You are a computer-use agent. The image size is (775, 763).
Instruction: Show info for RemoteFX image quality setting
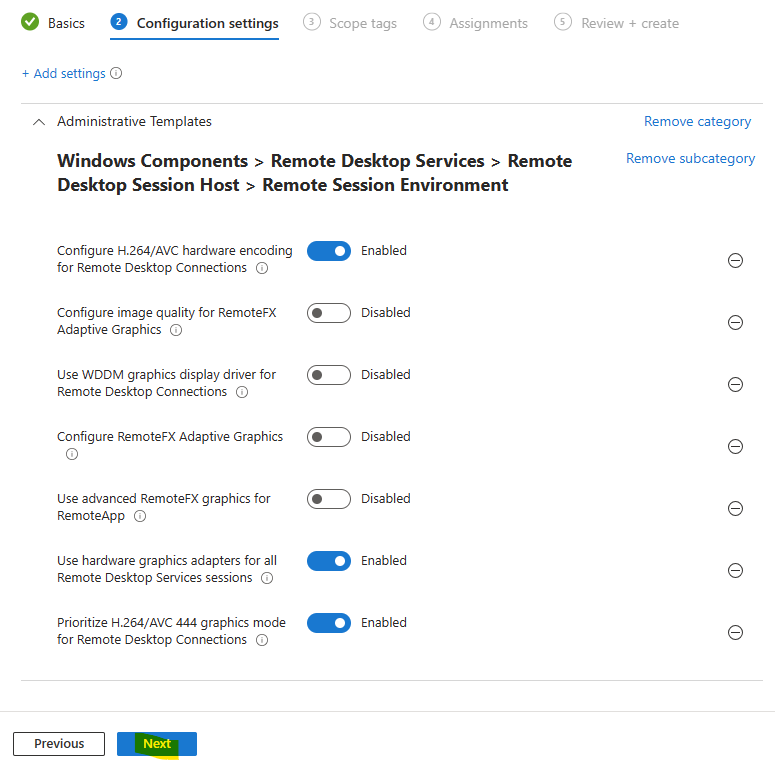pyautogui.click(x=176, y=330)
